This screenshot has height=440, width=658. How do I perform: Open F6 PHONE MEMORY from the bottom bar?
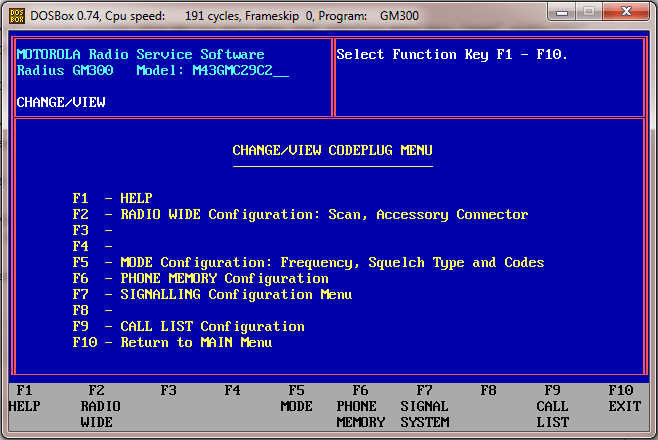tap(360, 406)
